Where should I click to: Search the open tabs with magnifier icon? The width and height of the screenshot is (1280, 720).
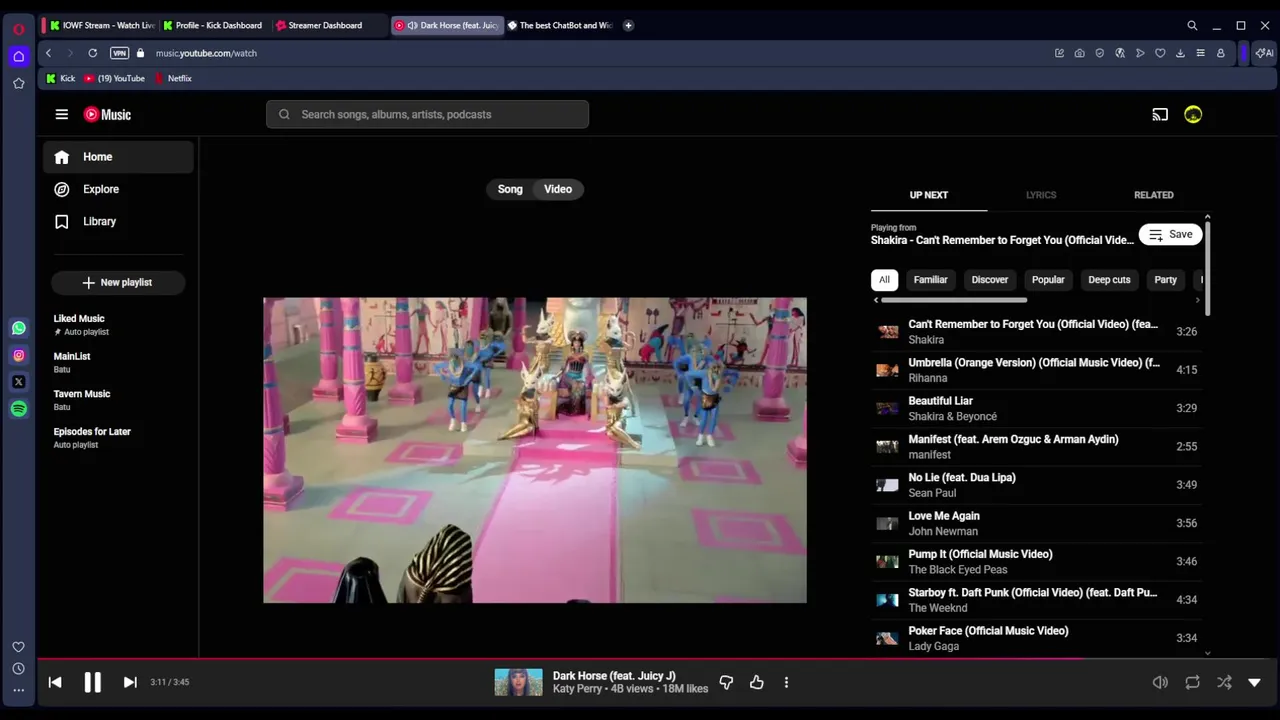point(1192,25)
